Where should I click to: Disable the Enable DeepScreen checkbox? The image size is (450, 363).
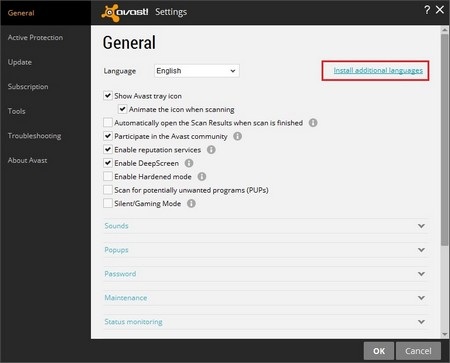108,163
